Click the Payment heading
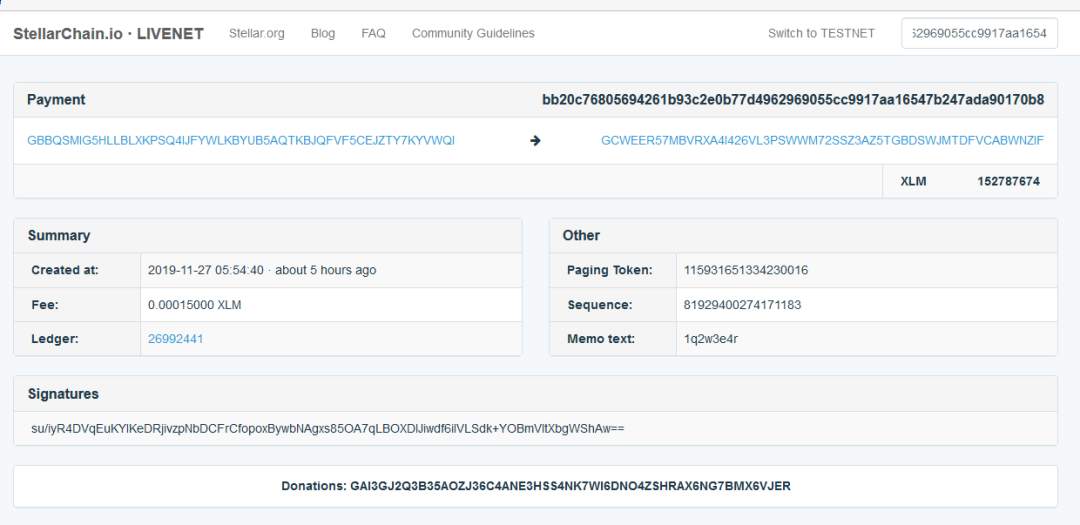Image resolution: width=1080 pixels, height=525 pixels. click(56, 100)
